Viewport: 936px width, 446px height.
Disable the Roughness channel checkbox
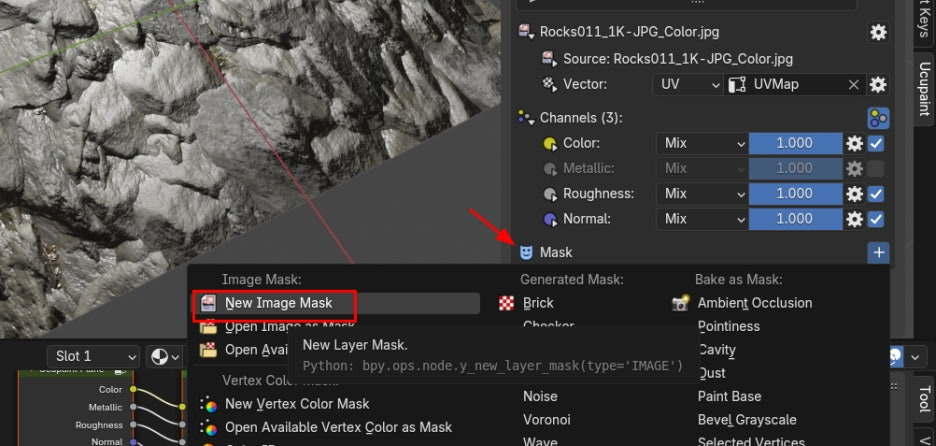tap(876, 193)
